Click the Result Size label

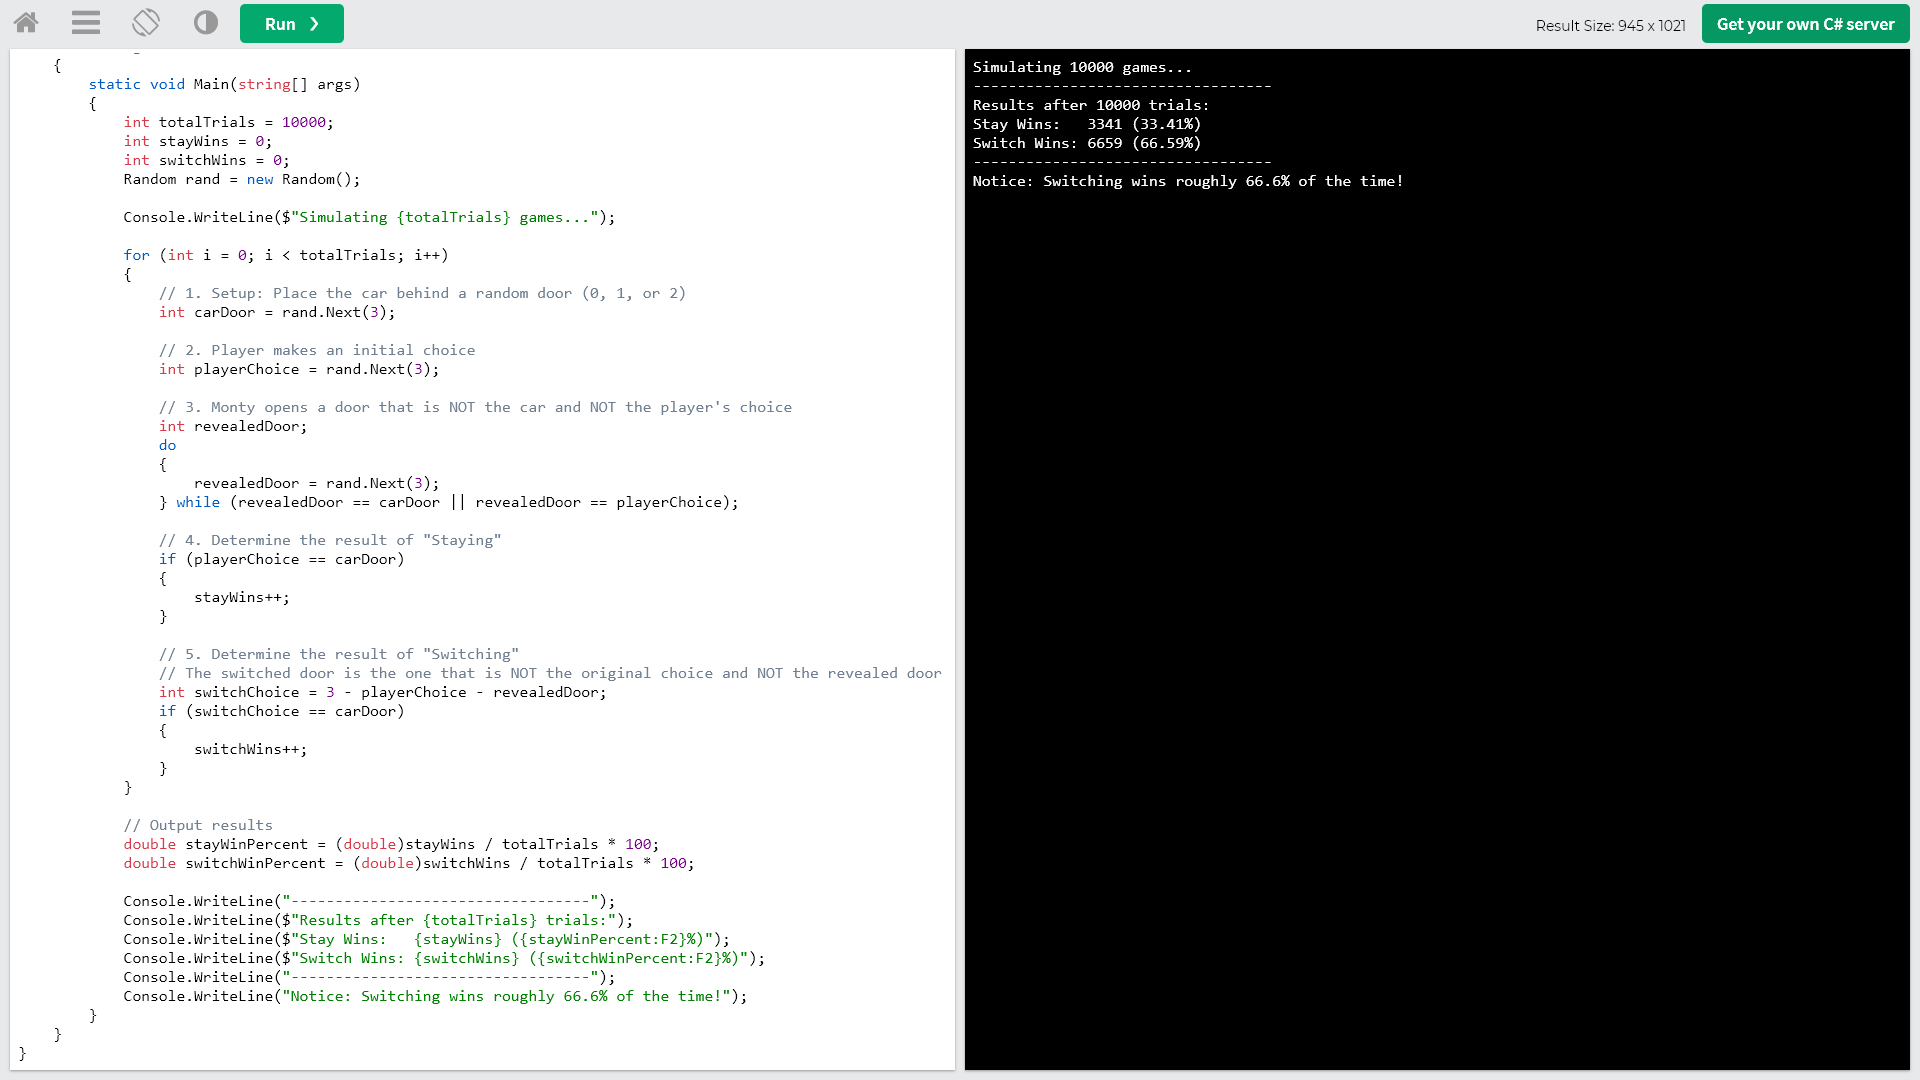1610,25
